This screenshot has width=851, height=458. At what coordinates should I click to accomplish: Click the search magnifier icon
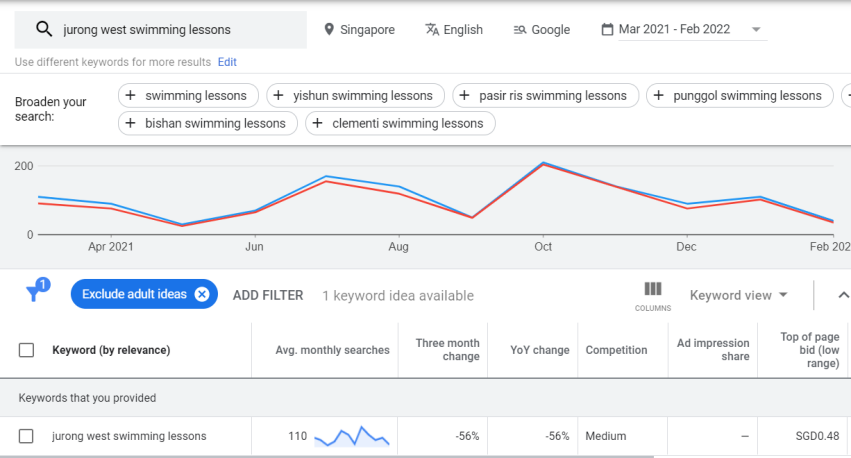44,29
